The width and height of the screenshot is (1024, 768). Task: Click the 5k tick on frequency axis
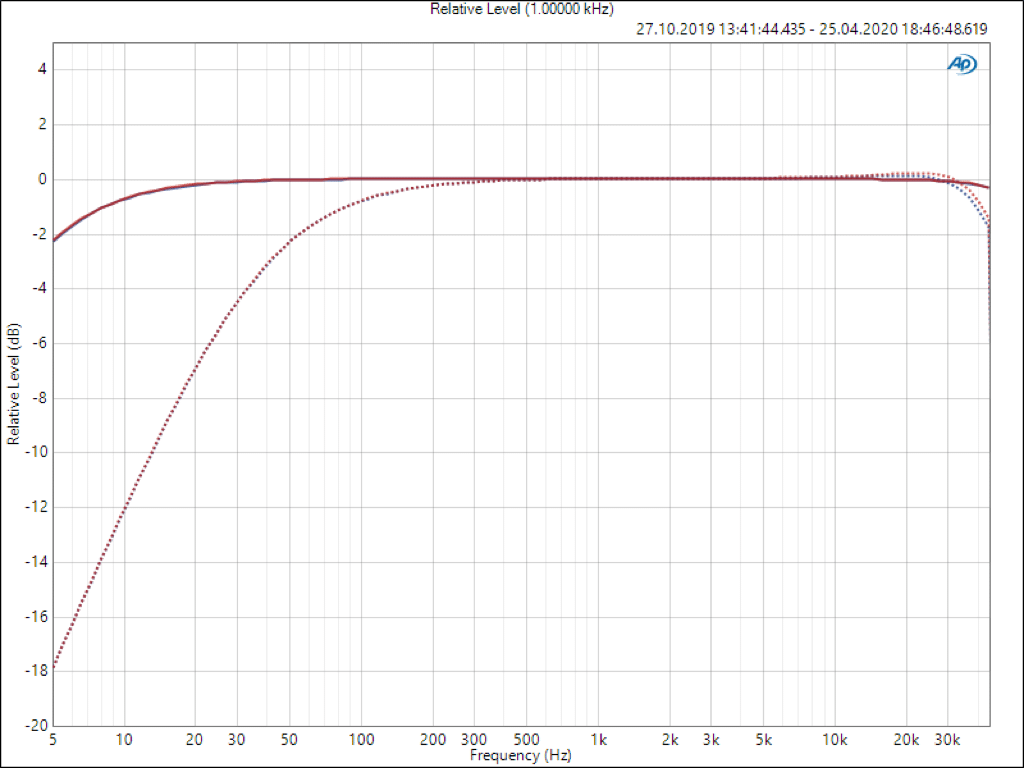coord(764,740)
